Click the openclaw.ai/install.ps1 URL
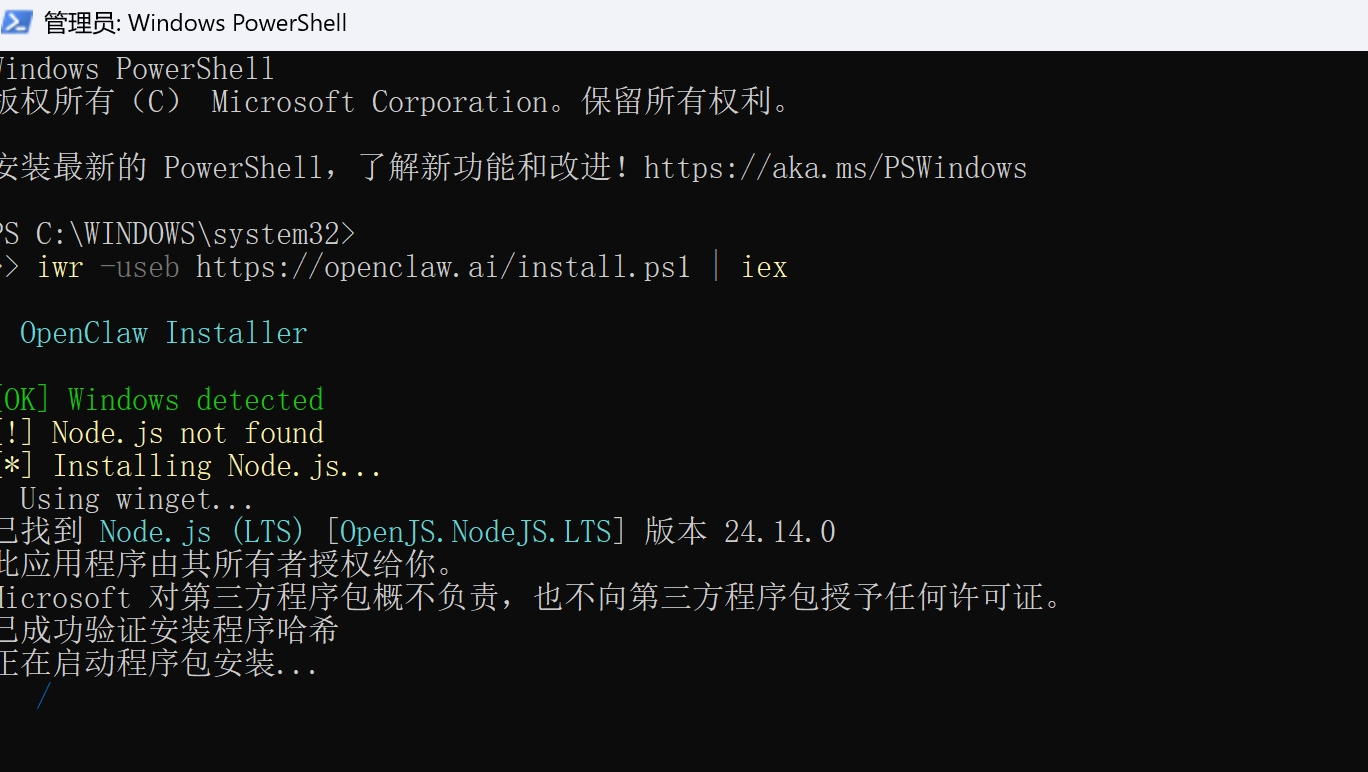Viewport: 1368px width, 772px height. point(443,268)
